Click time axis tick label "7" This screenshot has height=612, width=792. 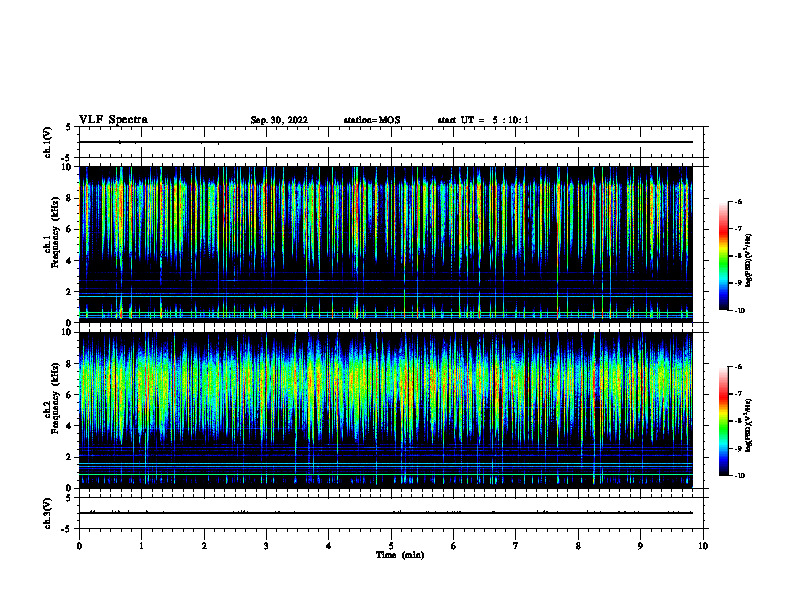516,546
